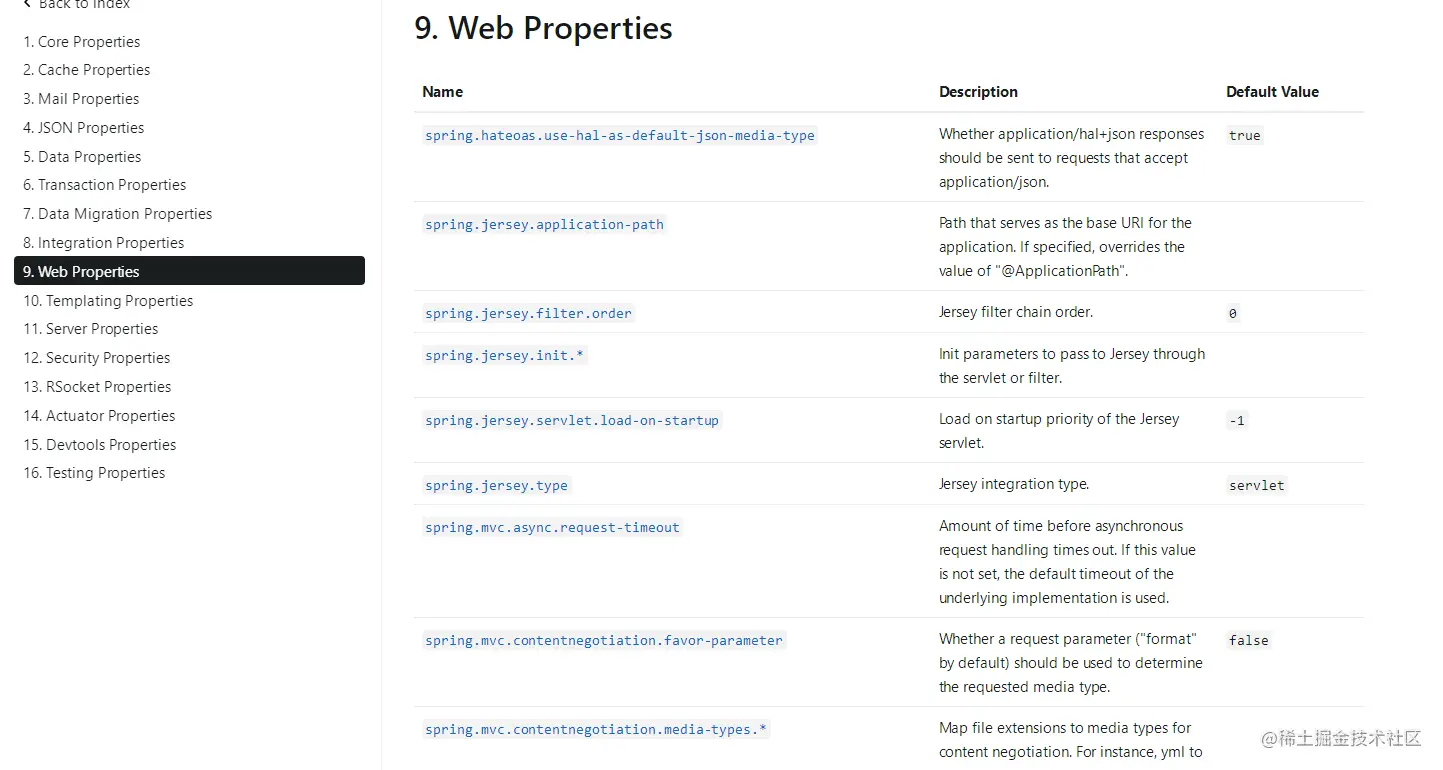Click spring.jersey.type property link

point(496,485)
